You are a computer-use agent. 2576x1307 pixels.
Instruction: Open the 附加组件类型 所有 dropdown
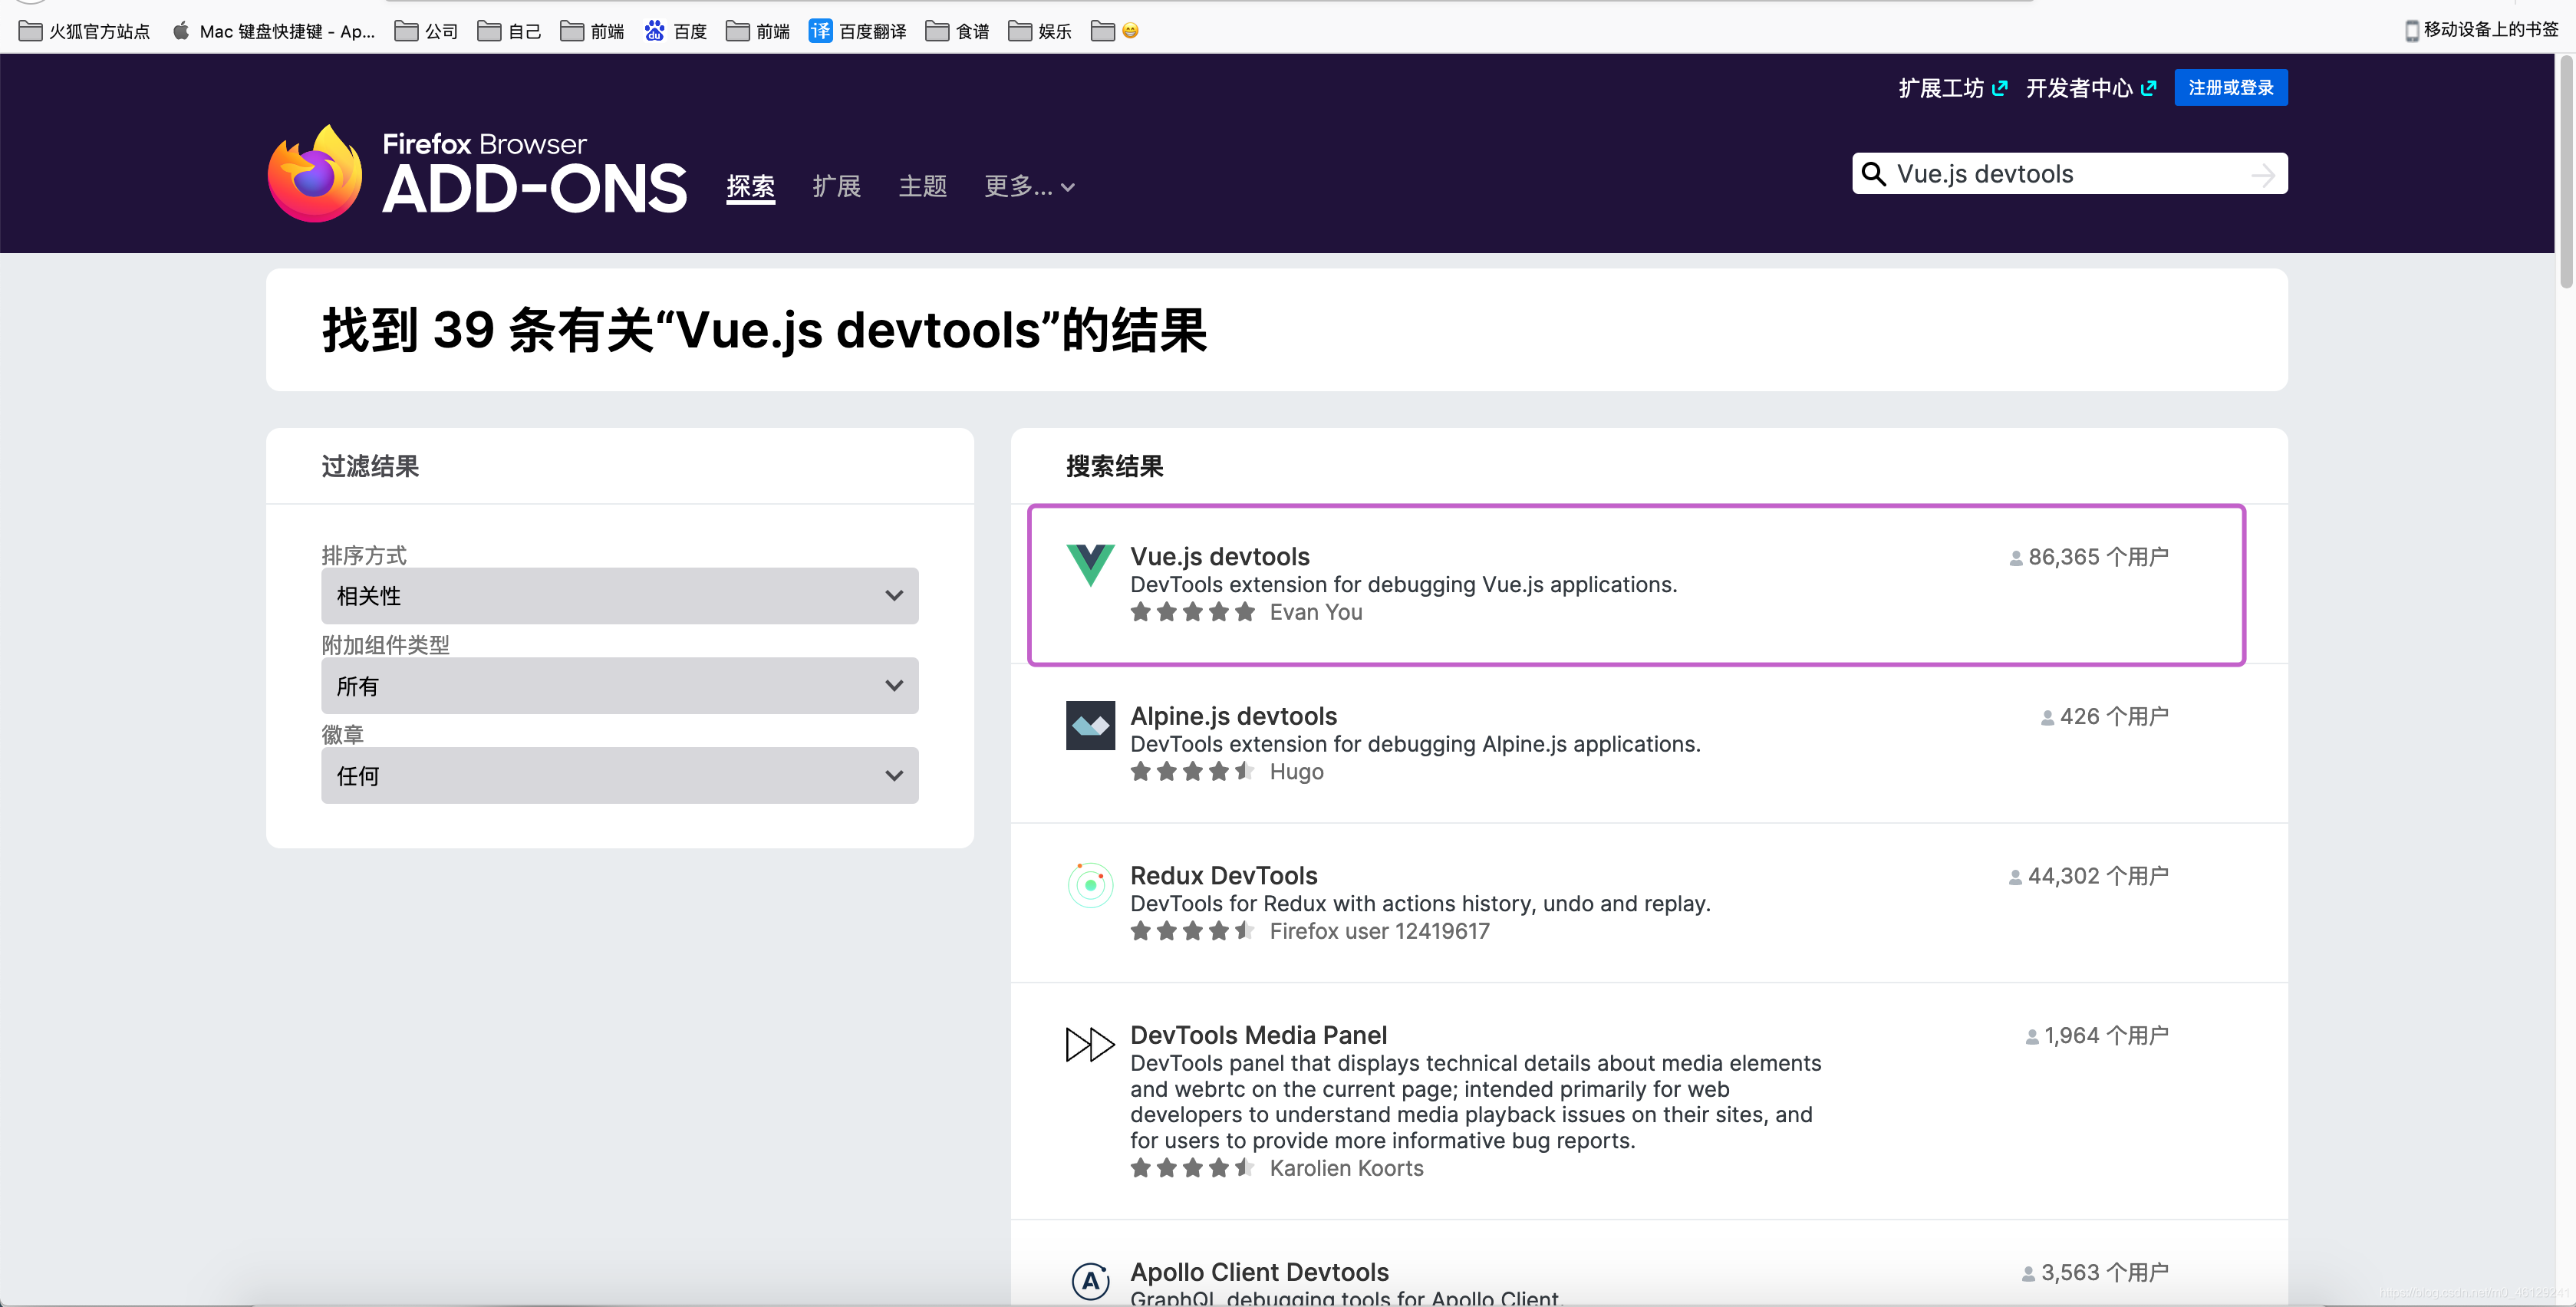point(620,686)
